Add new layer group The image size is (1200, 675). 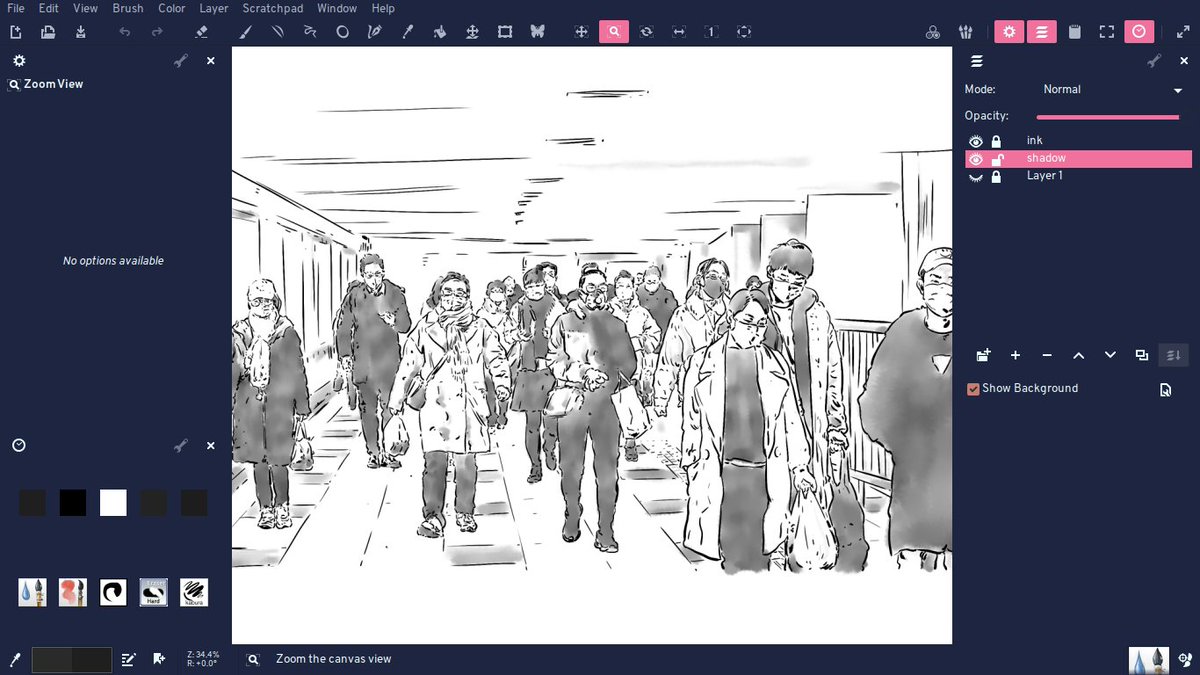pyautogui.click(x=983, y=355)
